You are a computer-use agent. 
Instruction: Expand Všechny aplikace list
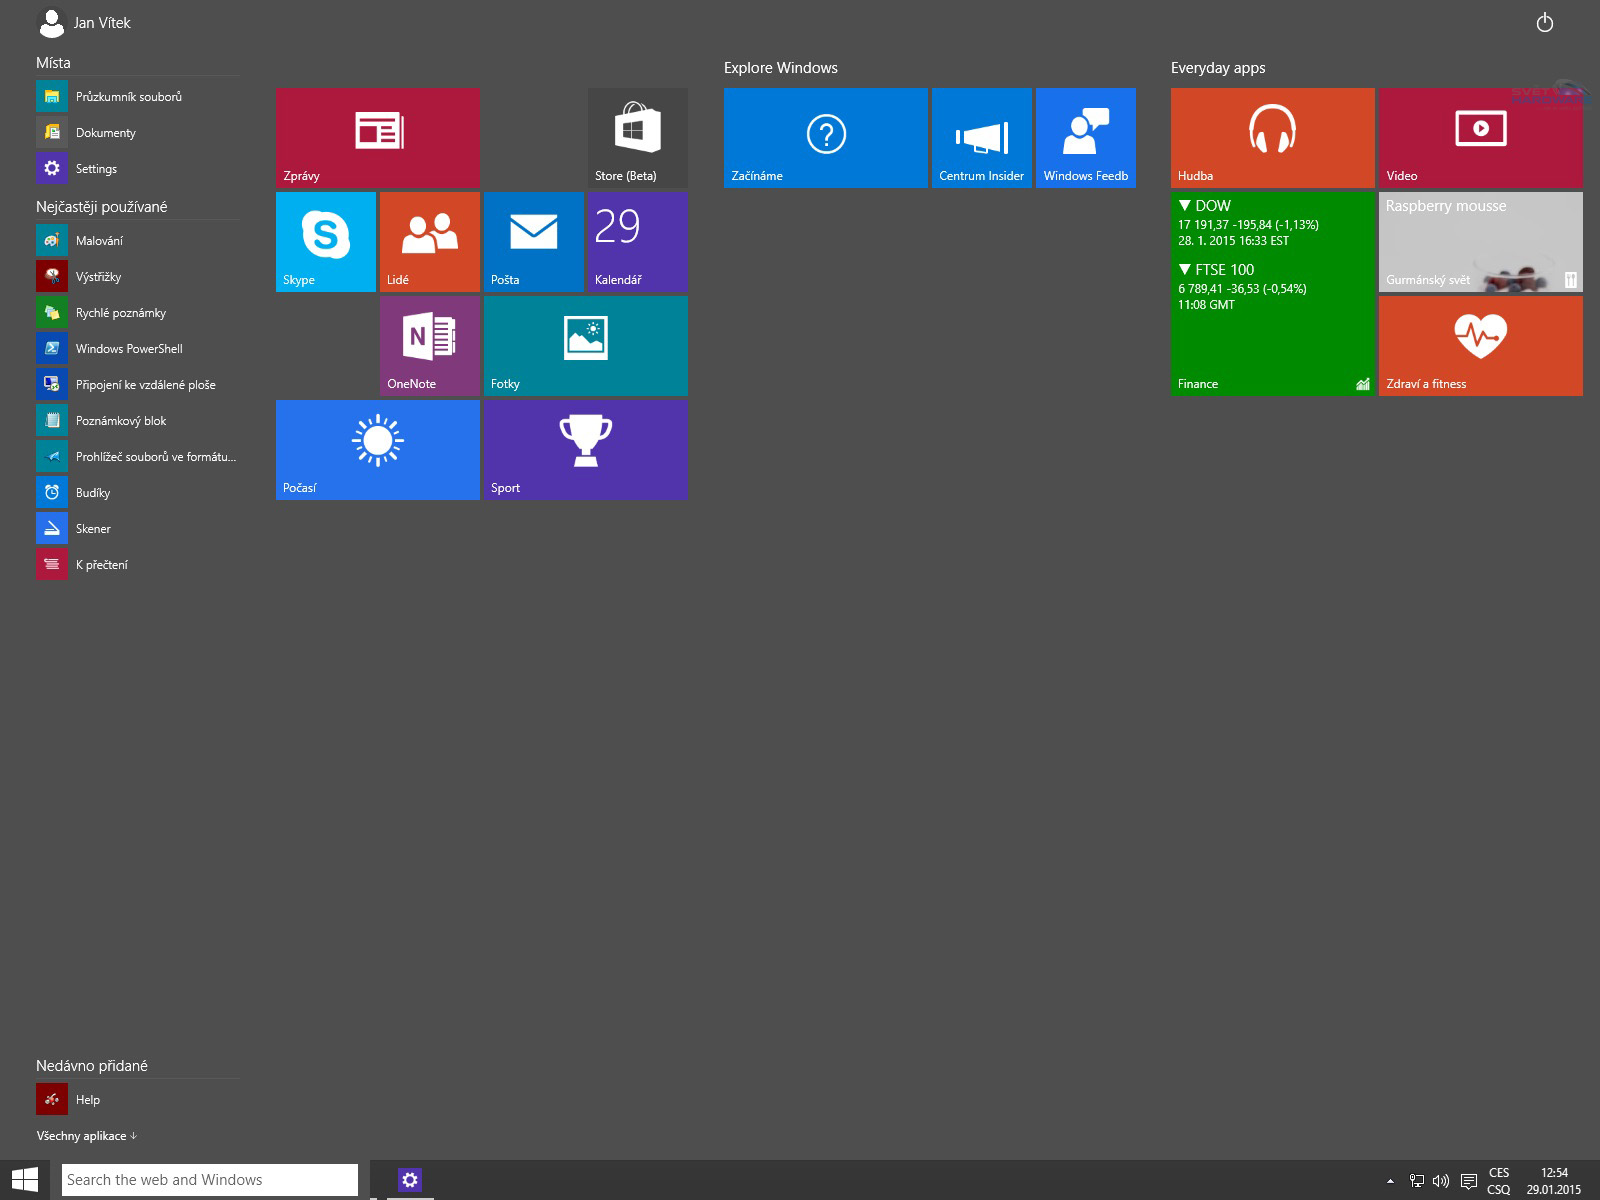(87, 1136)
